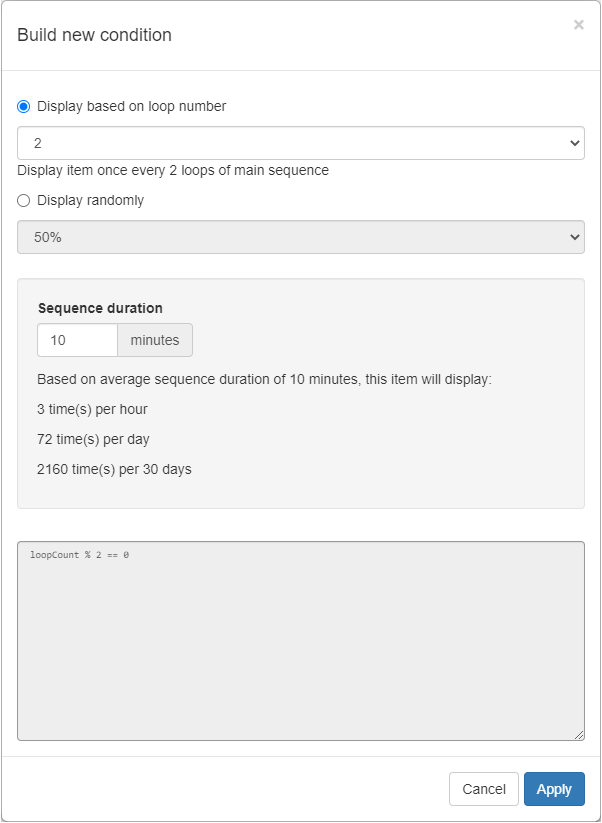
Task: Click the minutes label next to the duration field
Action: (154, 340)
